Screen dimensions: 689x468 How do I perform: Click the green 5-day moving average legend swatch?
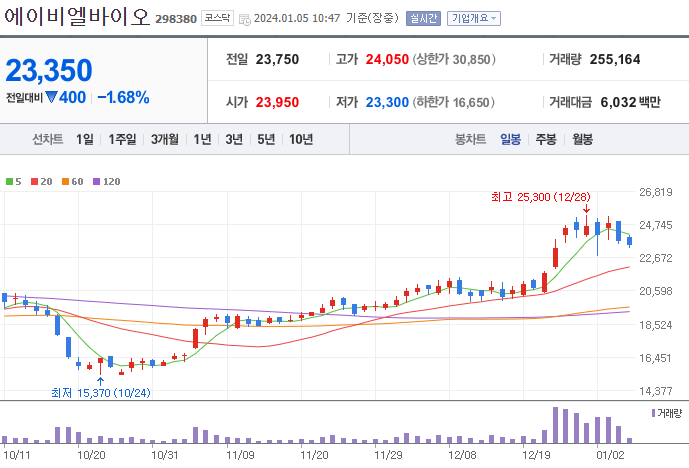9,181
